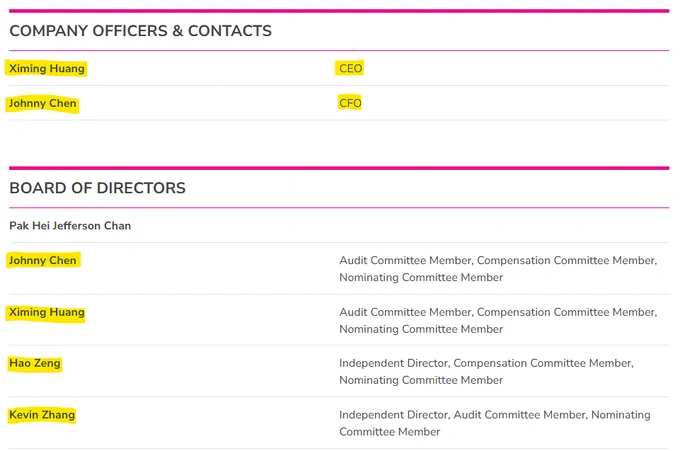Image resolution: width=680 pixels, height=451 pixels.
Task: Select Ximing Huang under Board of Directors
Action: click(47, 312)
